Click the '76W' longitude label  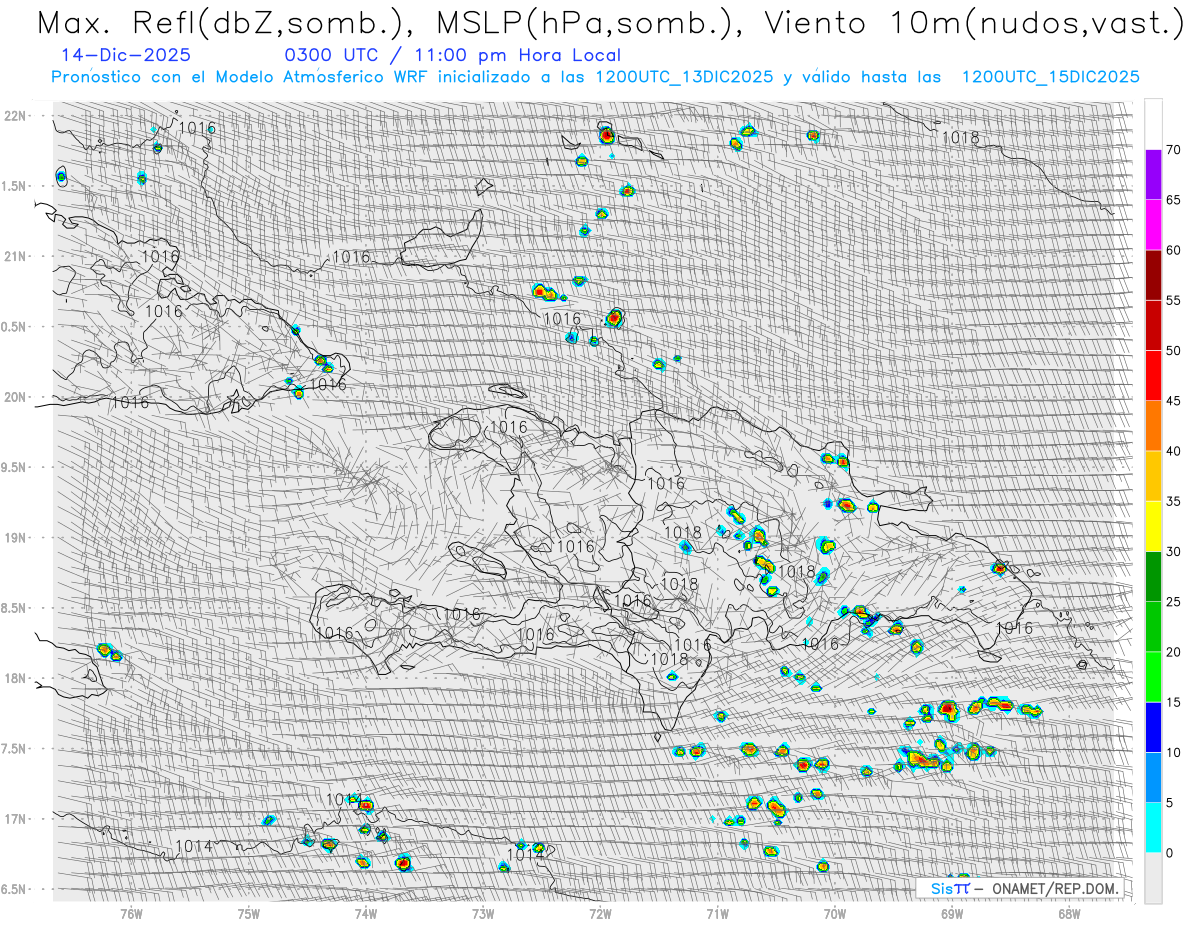pos(131,913)
